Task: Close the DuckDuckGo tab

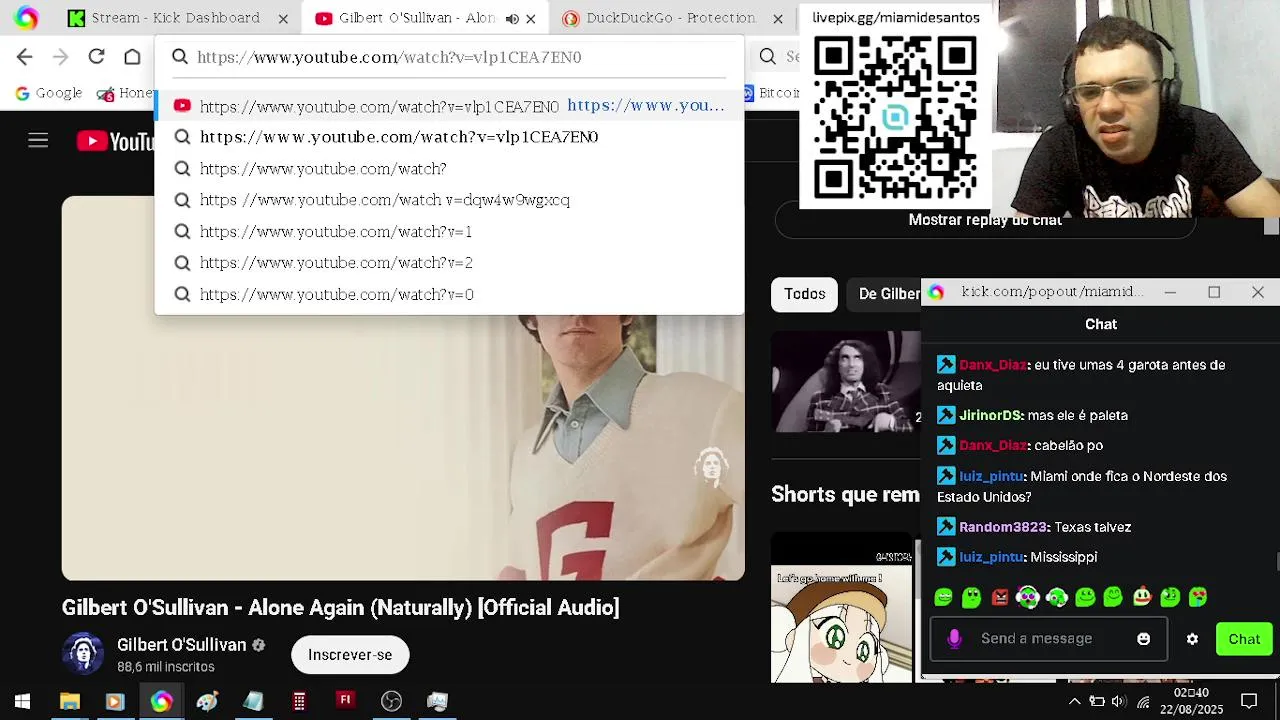Action: pos(777,18)
